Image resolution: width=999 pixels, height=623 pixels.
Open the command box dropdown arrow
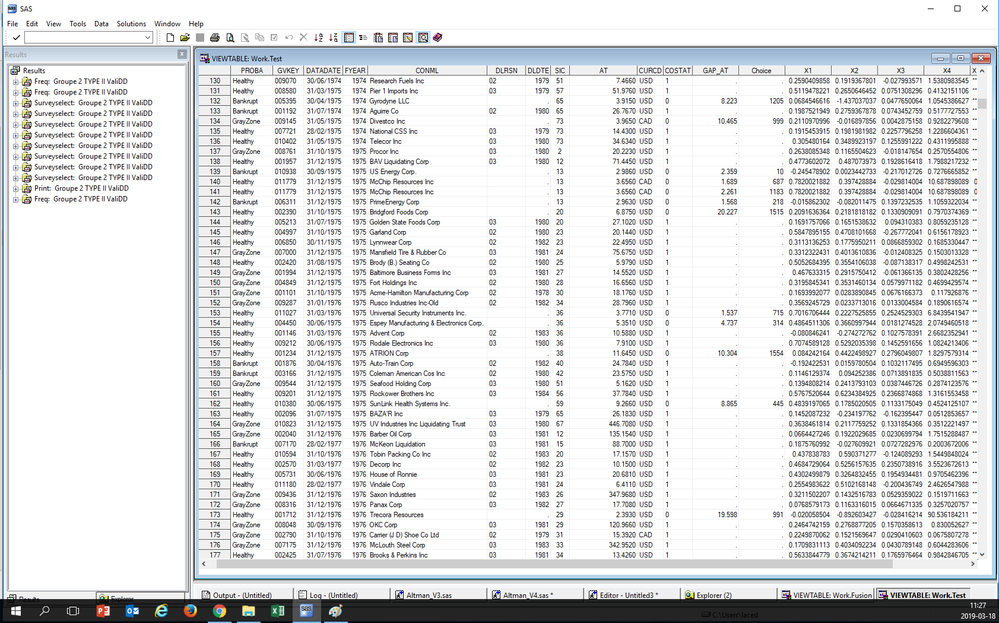pos(147,38)
